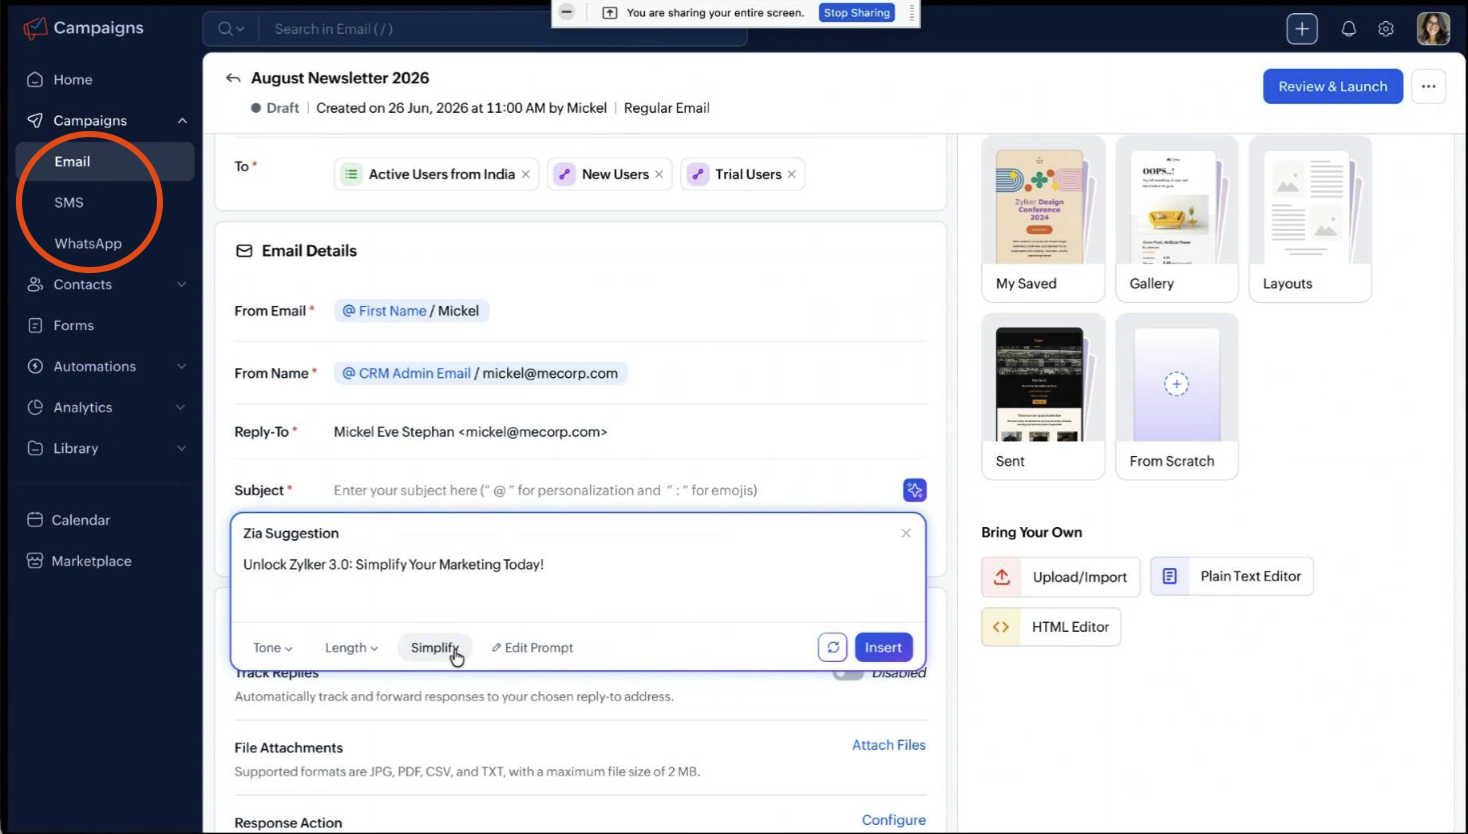Click the Marketplace icon in sidebar
This screenshot has height=834, width=1468.
click(35, 561)
